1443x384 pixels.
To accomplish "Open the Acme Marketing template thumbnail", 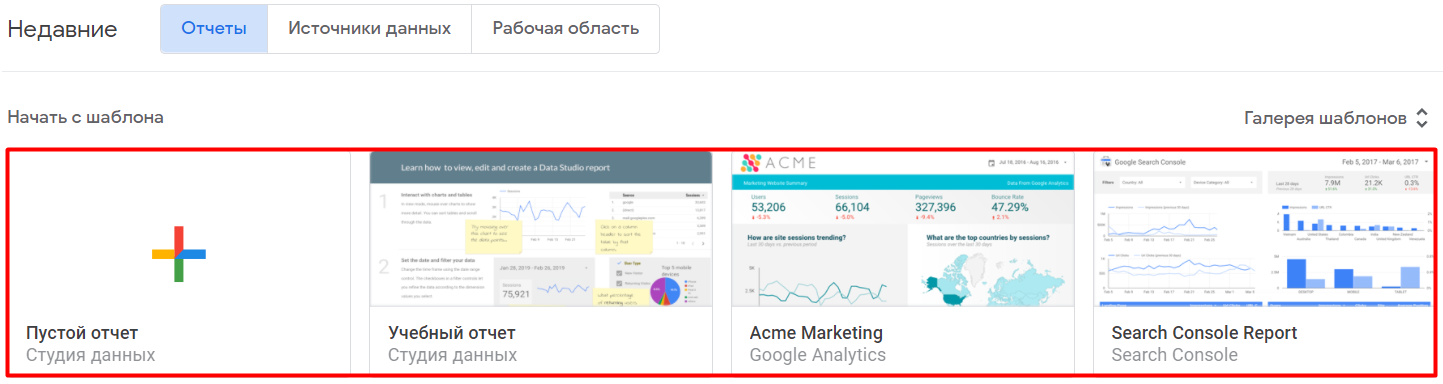I will pyautogui.click(x=903, y=229).
